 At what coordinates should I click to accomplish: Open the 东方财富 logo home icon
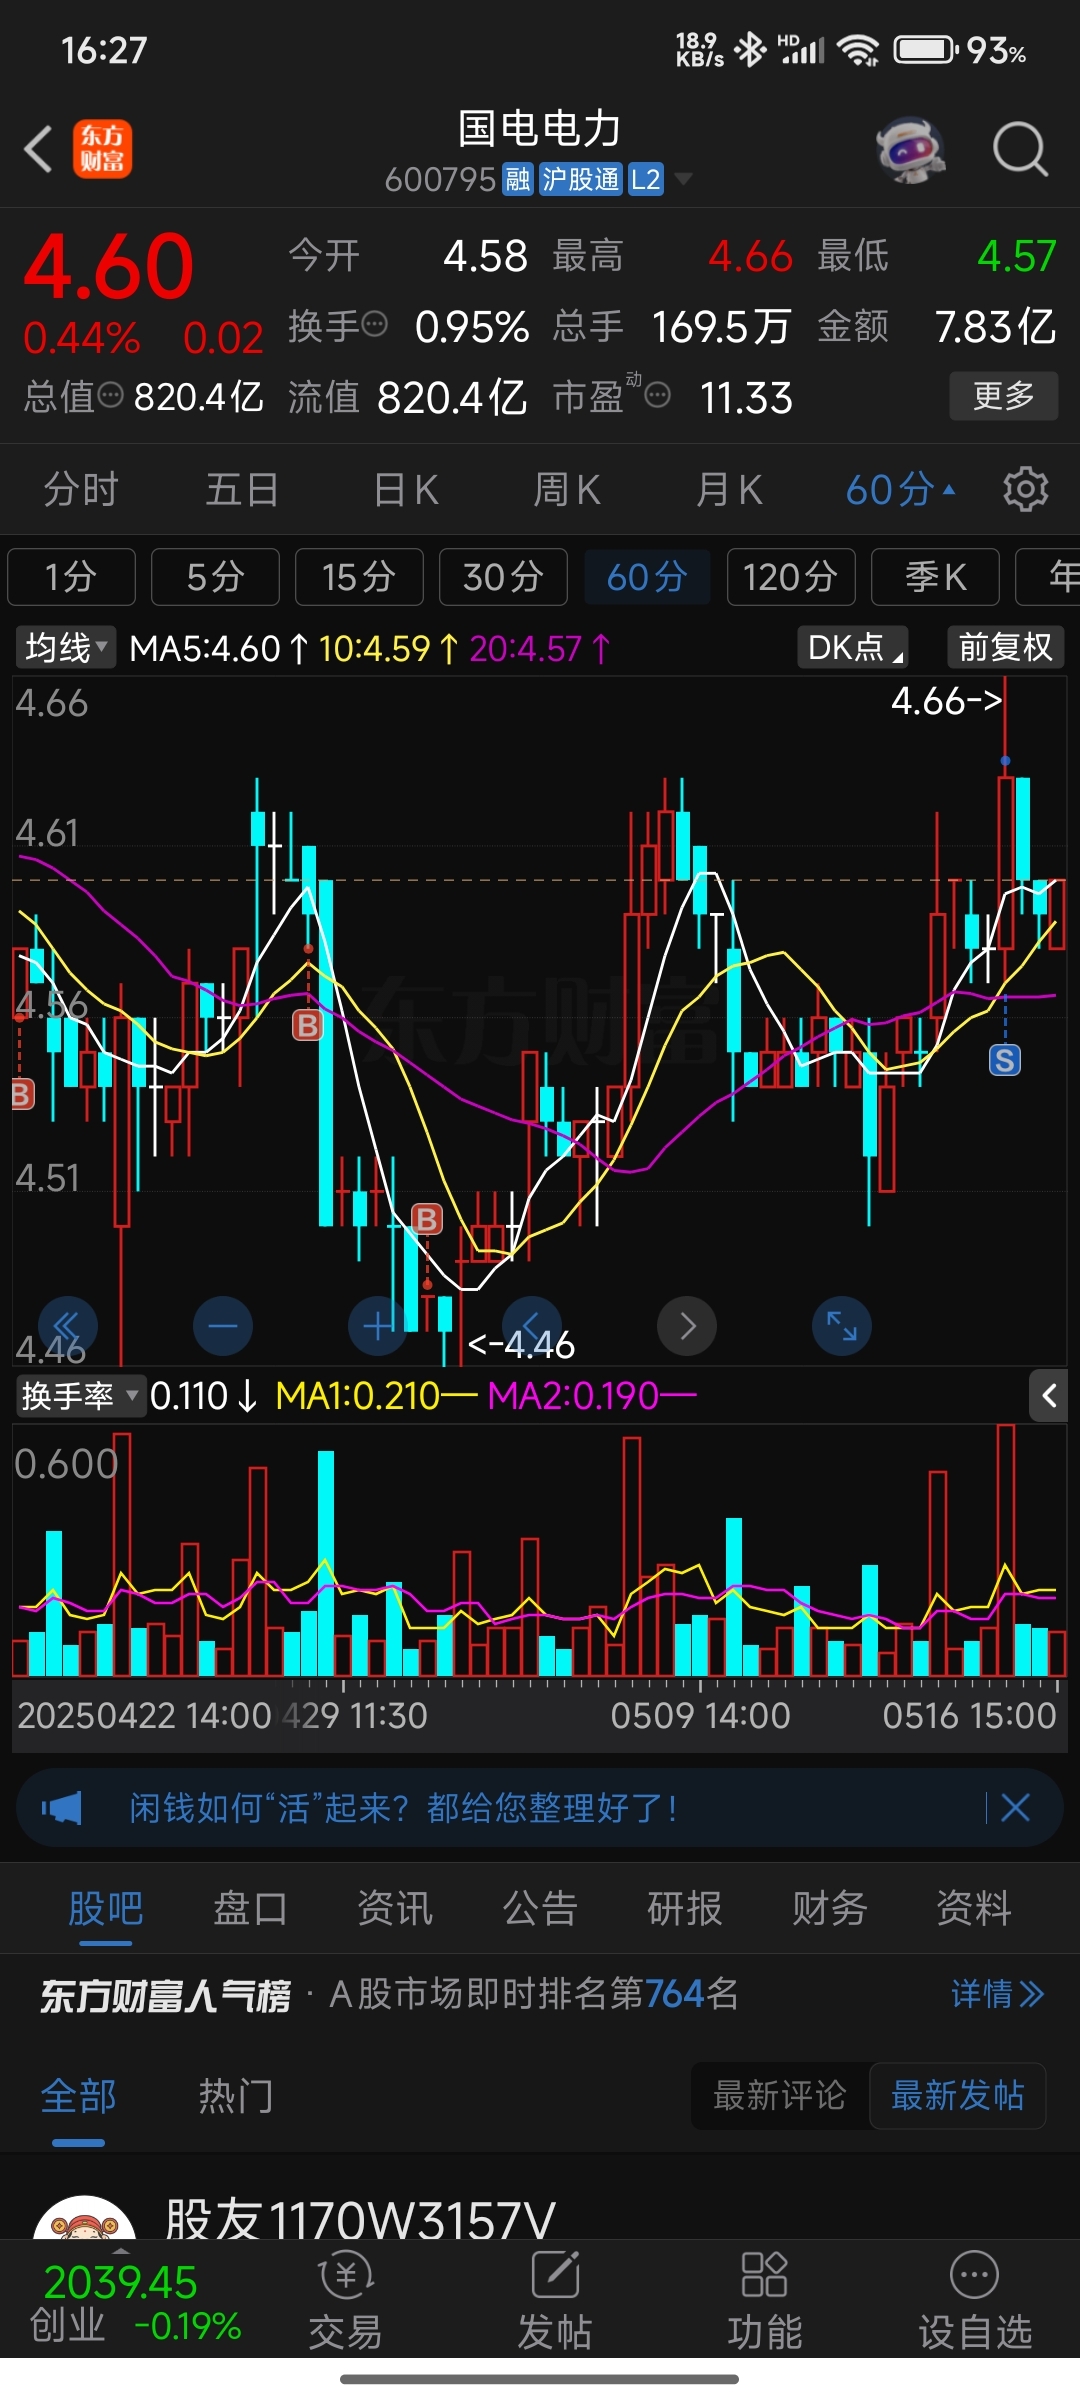(102, 149)
